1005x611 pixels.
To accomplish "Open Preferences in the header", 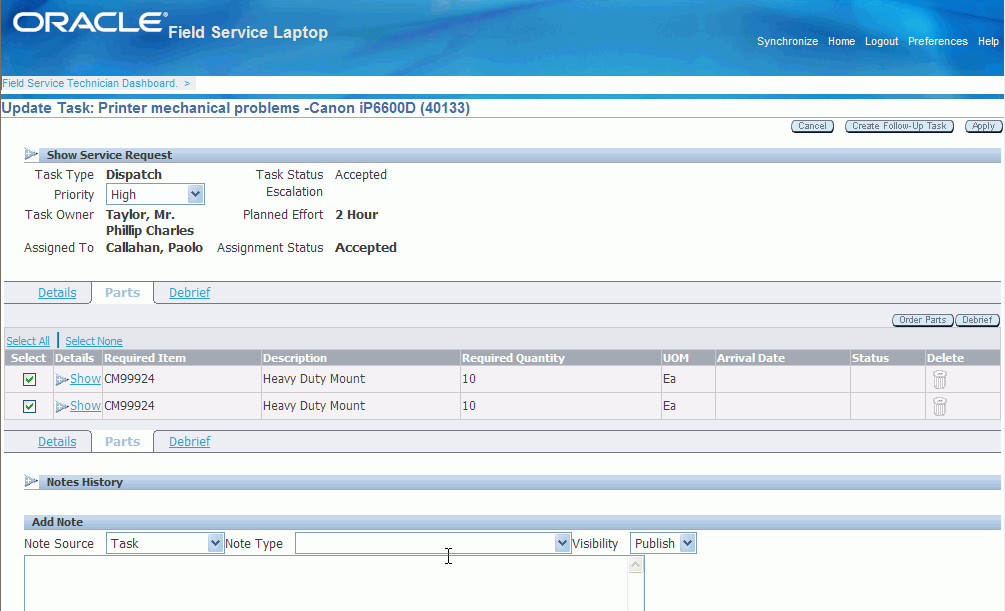I will (x=938, y=41).
